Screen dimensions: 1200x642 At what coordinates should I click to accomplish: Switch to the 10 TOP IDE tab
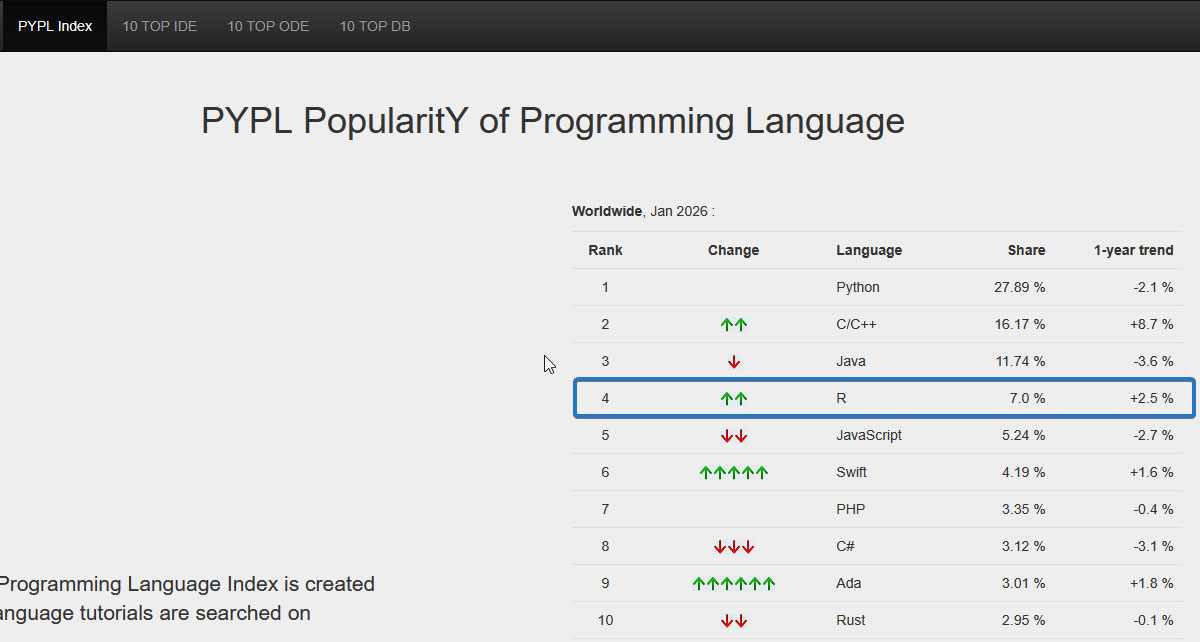click(x=160, y=26)
